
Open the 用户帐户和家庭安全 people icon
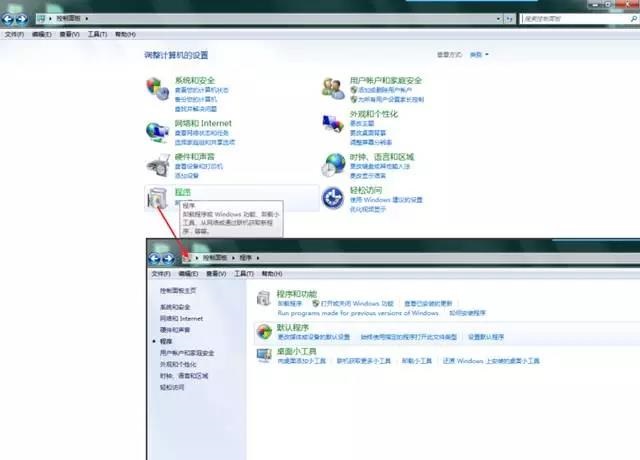pos(333,89)
